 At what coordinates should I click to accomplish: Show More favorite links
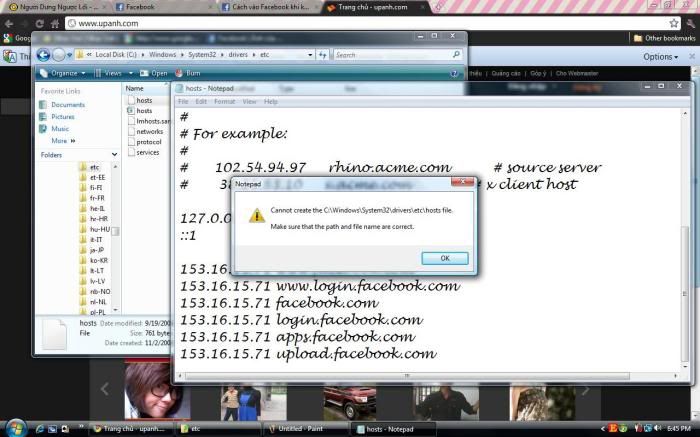[x=63, y=141]
